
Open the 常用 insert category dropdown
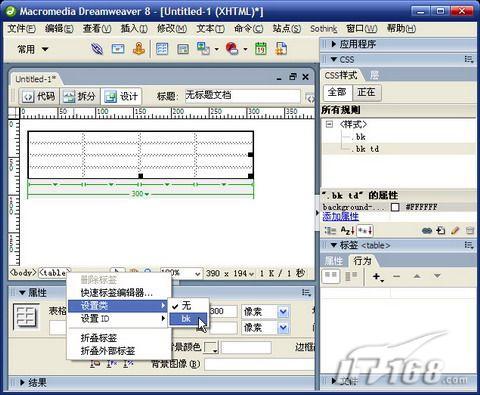pyautogui.click(x=33, y=50)
